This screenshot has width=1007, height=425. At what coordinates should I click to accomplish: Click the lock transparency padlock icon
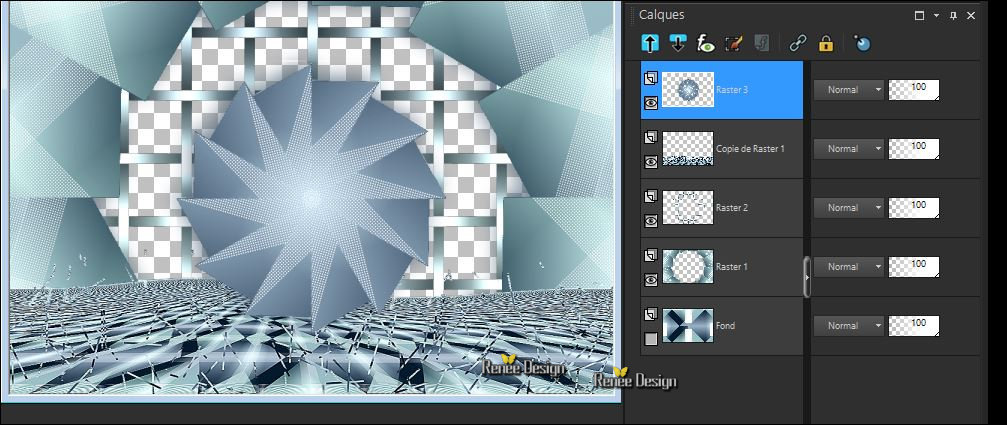825,44
